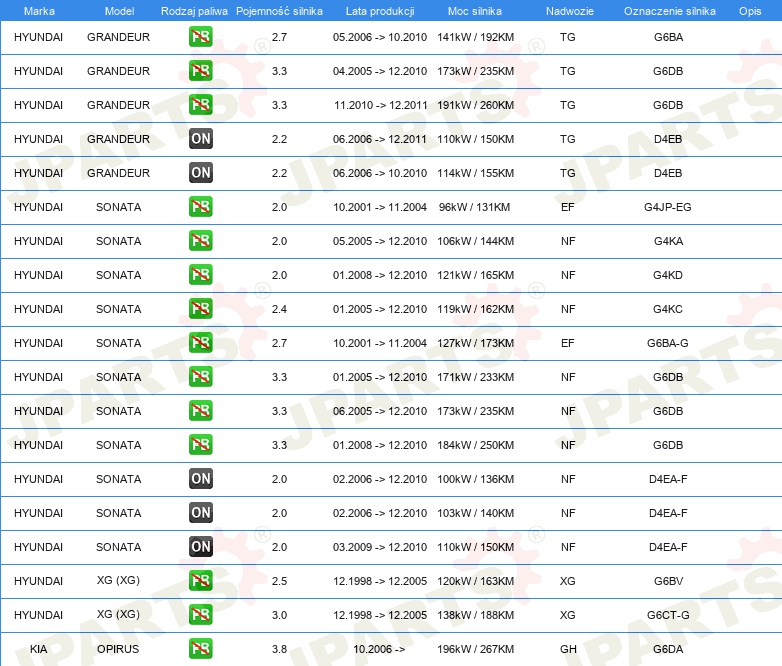Select engine code G6BA cell

[x=668, y=37]
